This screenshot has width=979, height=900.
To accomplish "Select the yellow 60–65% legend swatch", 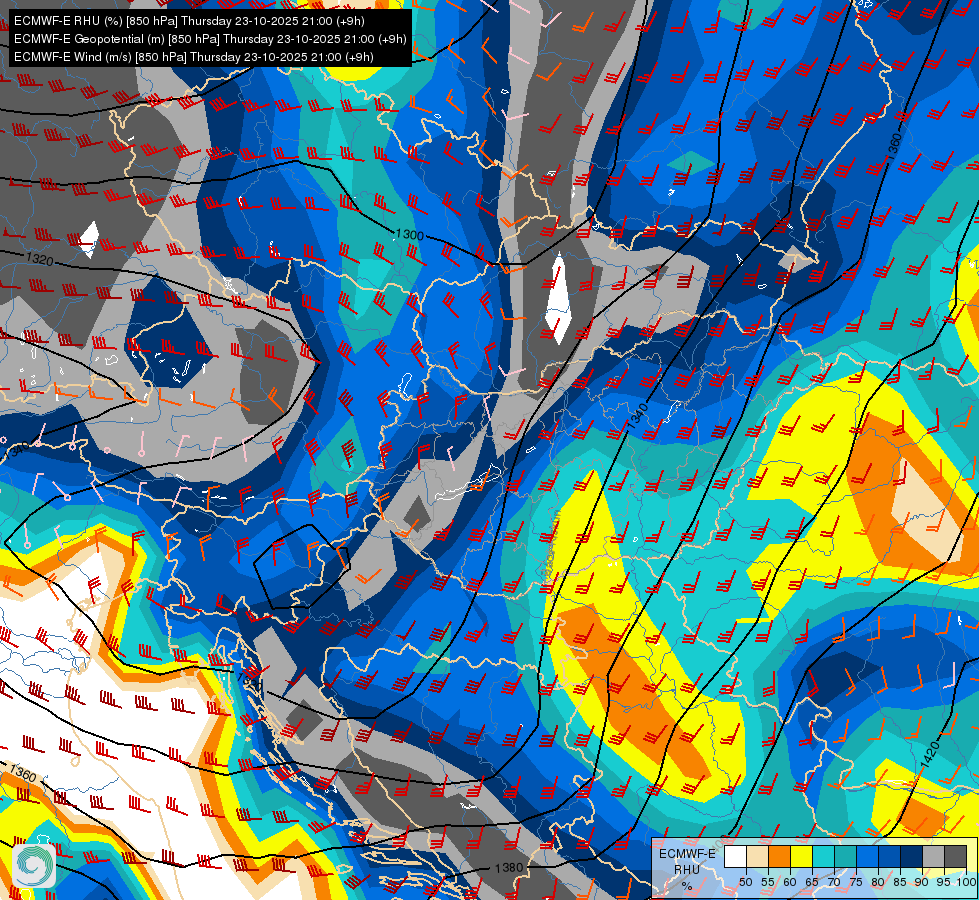I will click(x=802, y=856).
